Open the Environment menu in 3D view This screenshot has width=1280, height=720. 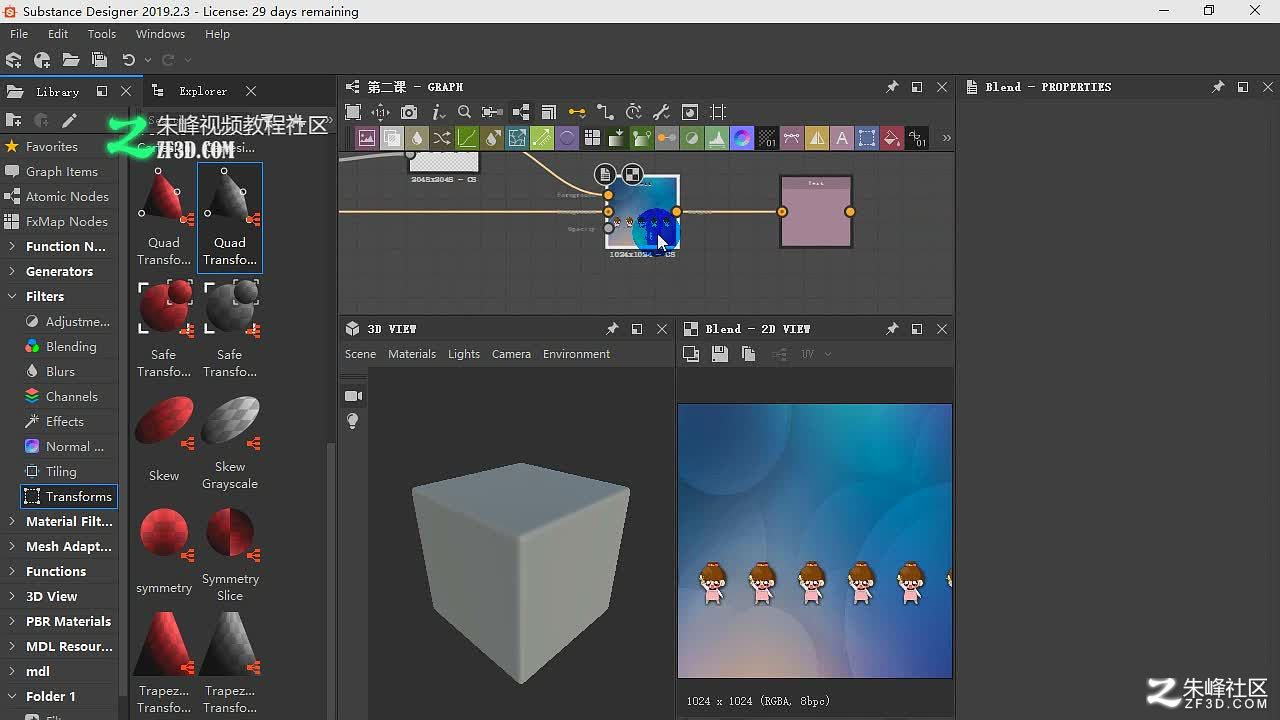tap(576, 354)
